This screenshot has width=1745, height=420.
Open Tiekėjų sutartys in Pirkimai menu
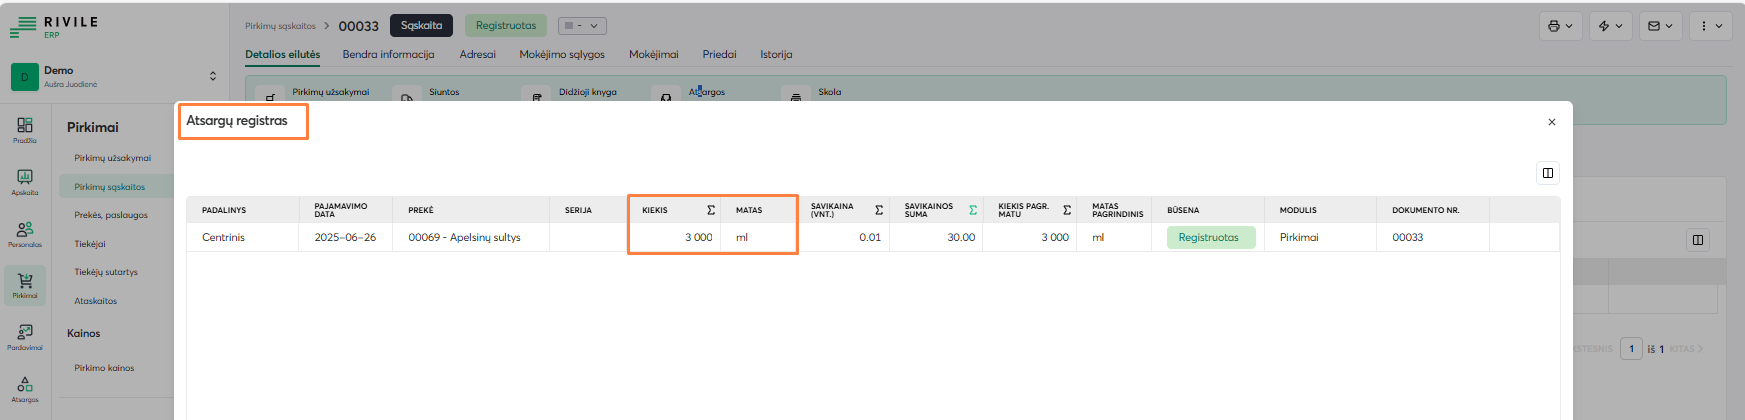coord(106,272)
